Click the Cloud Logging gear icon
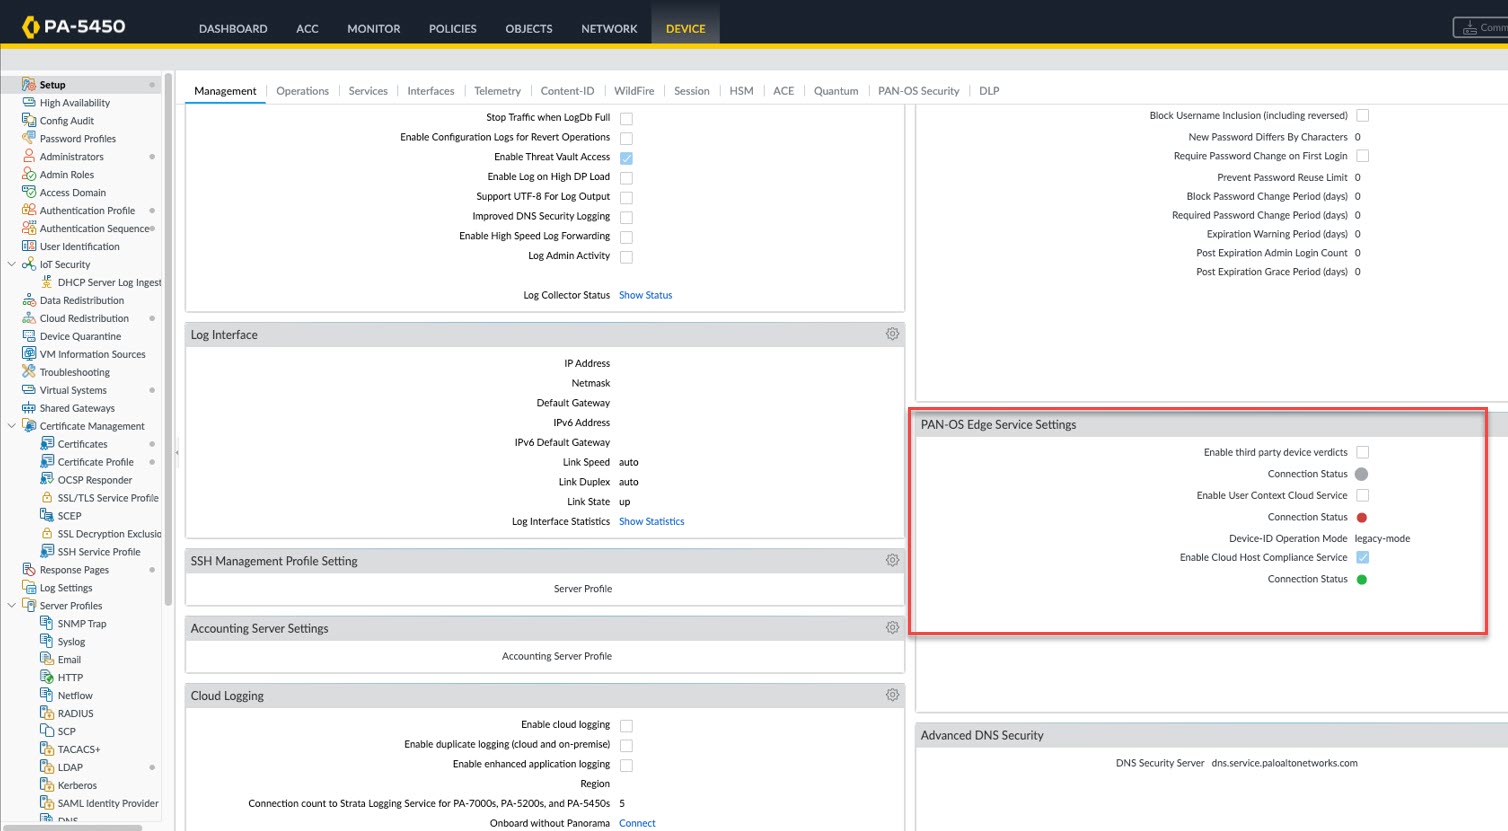The width and height of the screenshot is (1508, 831). (x=892, y=695)
